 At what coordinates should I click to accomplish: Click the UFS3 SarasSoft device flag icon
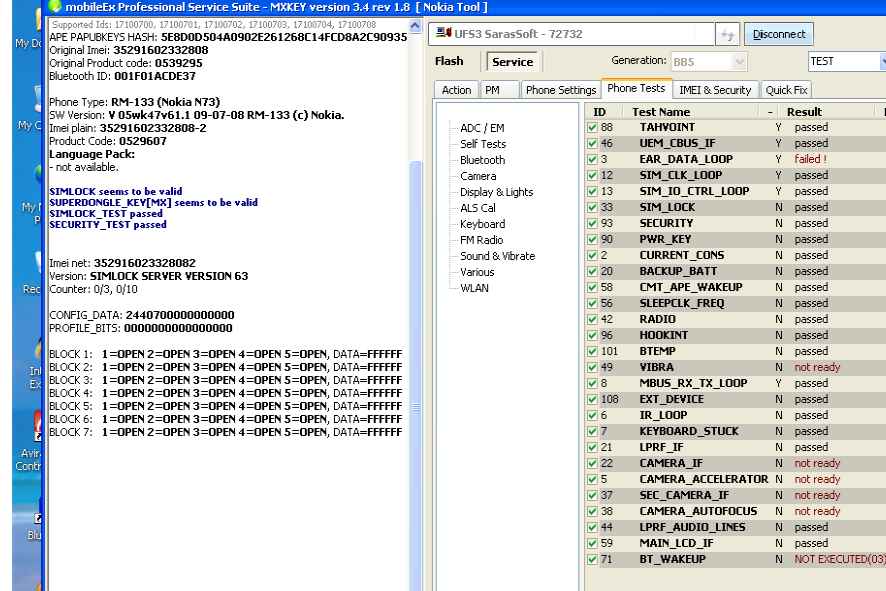(x=444, y=33)
